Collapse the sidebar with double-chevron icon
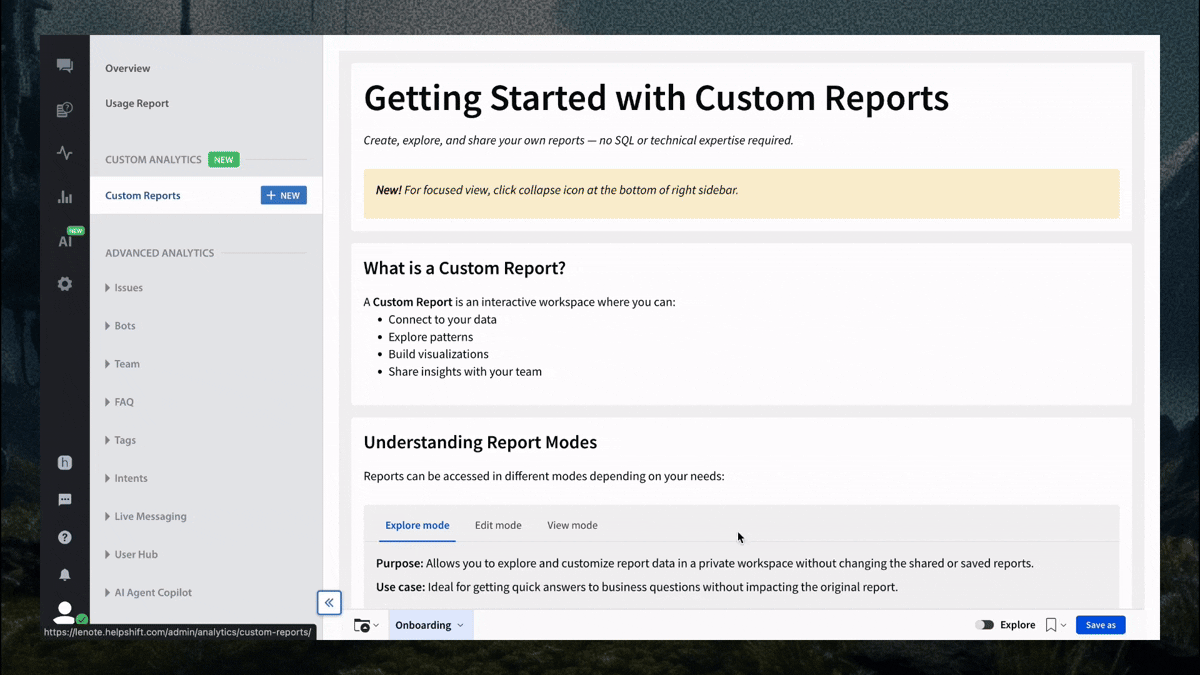Viewport: 1200px width, 675px height. [x=329, y=603]
